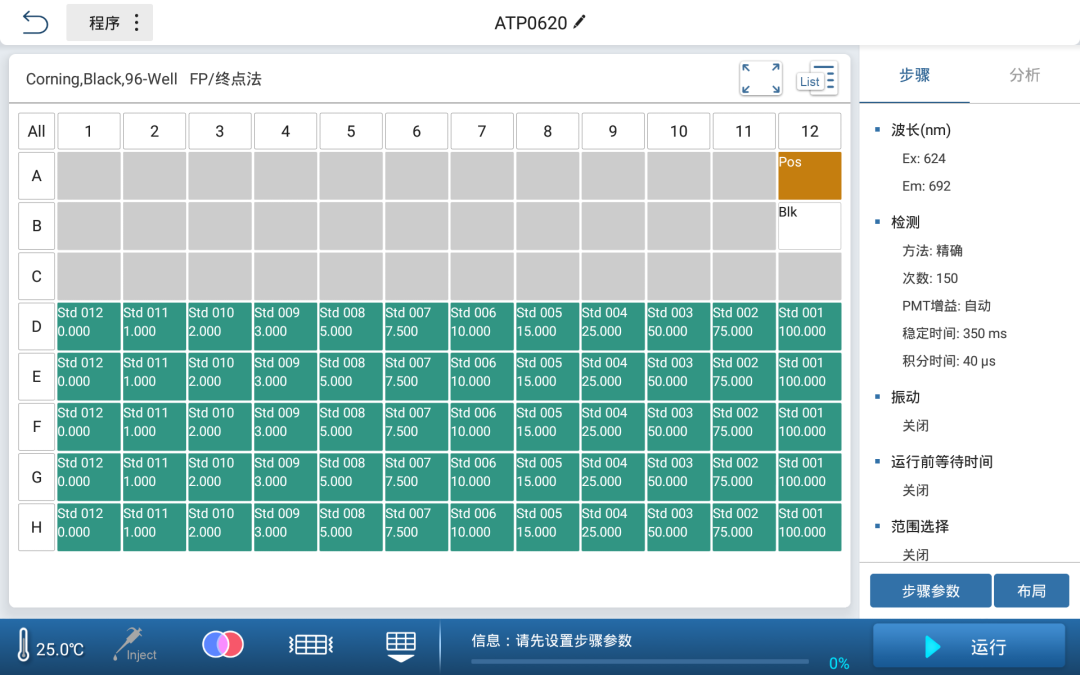
Task: Edit protocol name with pencil icon
Action: [x=579, y=22]
